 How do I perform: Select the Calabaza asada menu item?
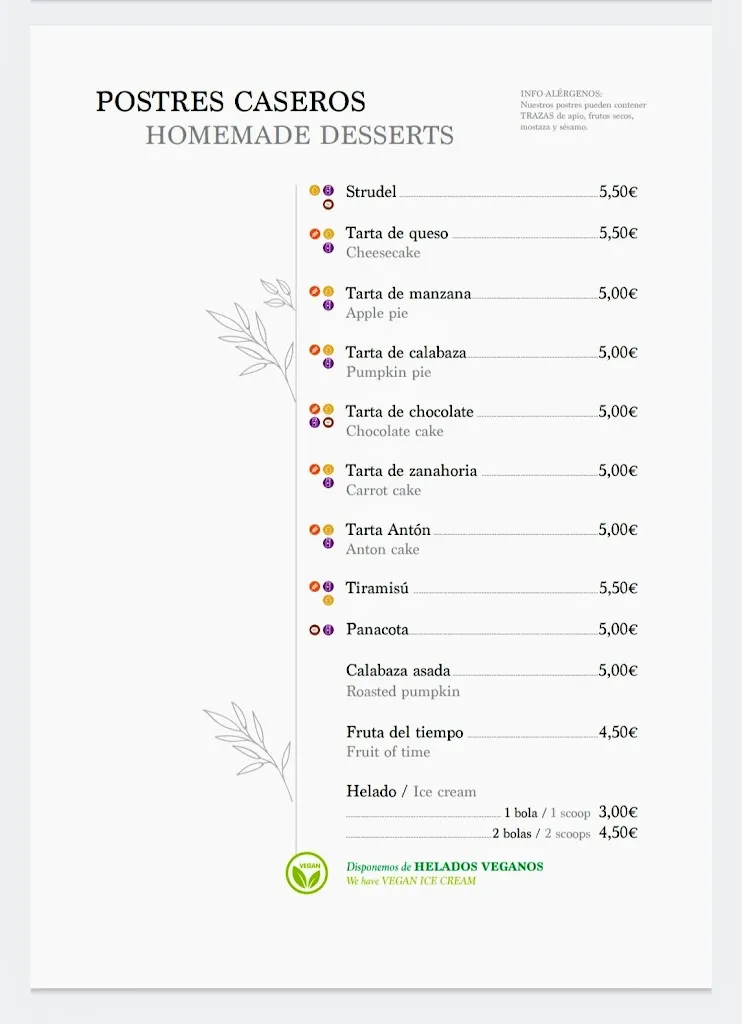[398, 671]
